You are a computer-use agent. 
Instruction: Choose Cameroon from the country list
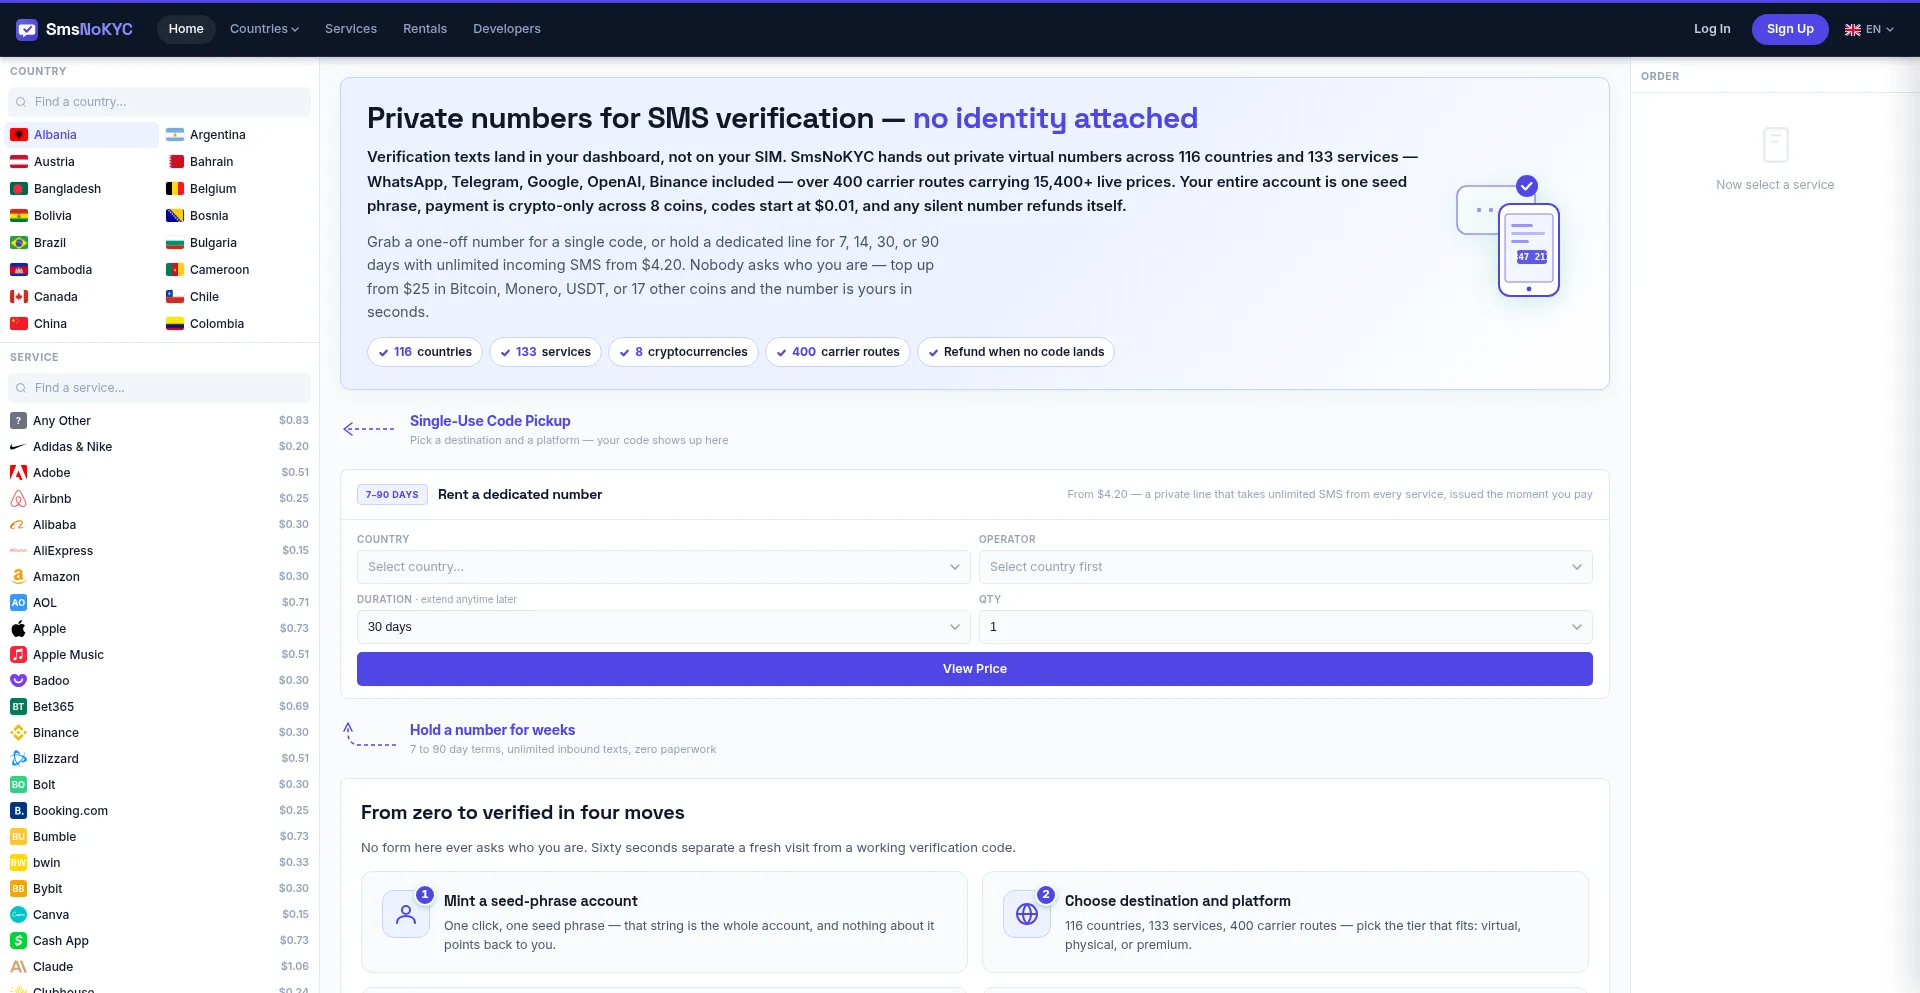[x=238, y=270]
